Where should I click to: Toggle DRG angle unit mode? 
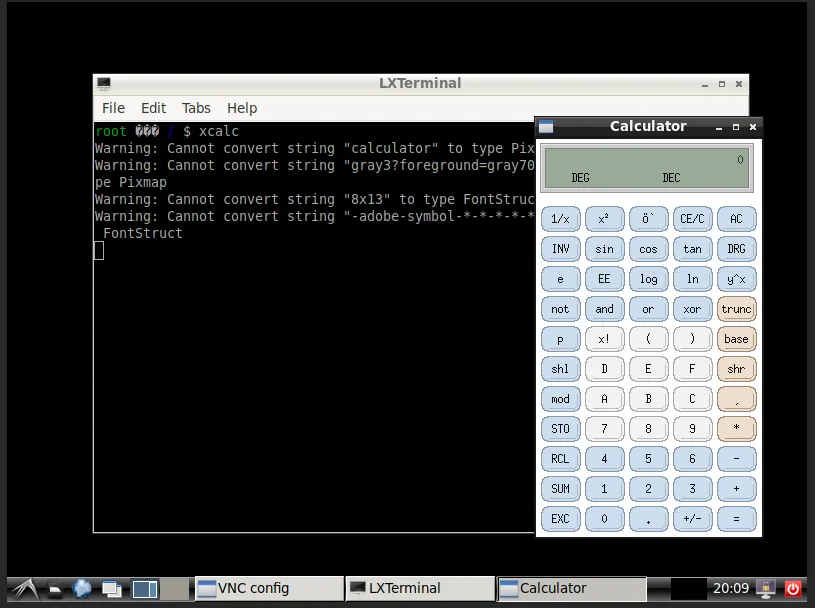736,249
